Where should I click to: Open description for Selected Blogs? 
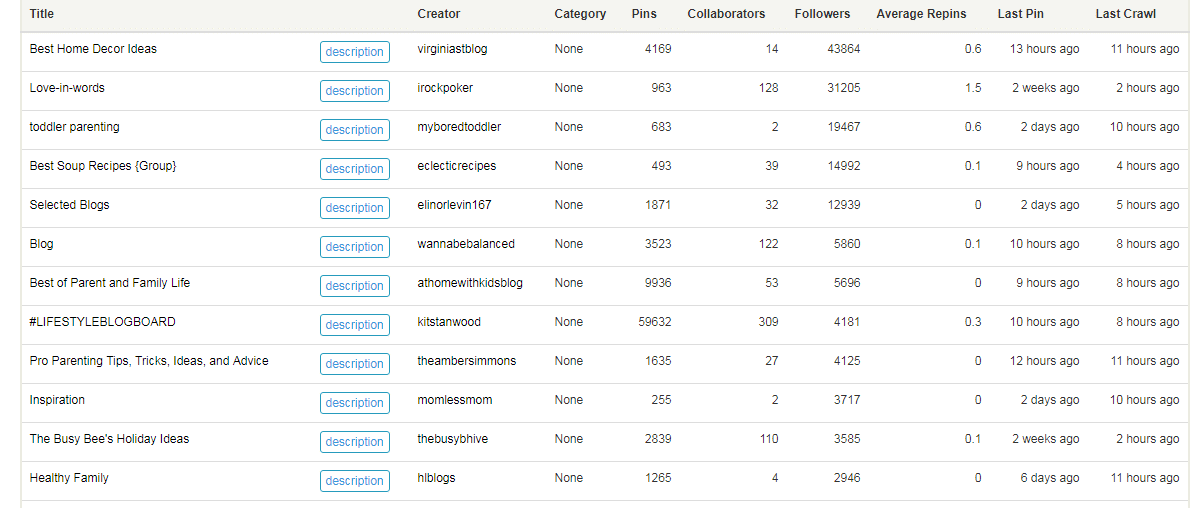[355, 208]
